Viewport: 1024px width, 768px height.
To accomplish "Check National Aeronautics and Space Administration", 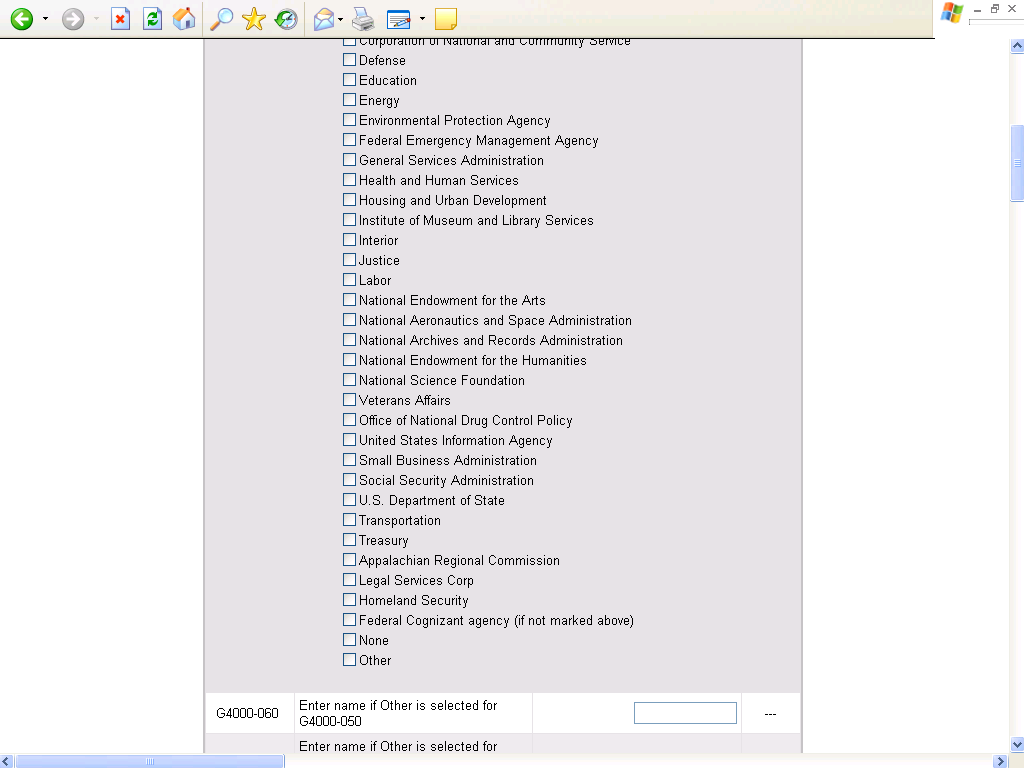I will tap(349, 320).
